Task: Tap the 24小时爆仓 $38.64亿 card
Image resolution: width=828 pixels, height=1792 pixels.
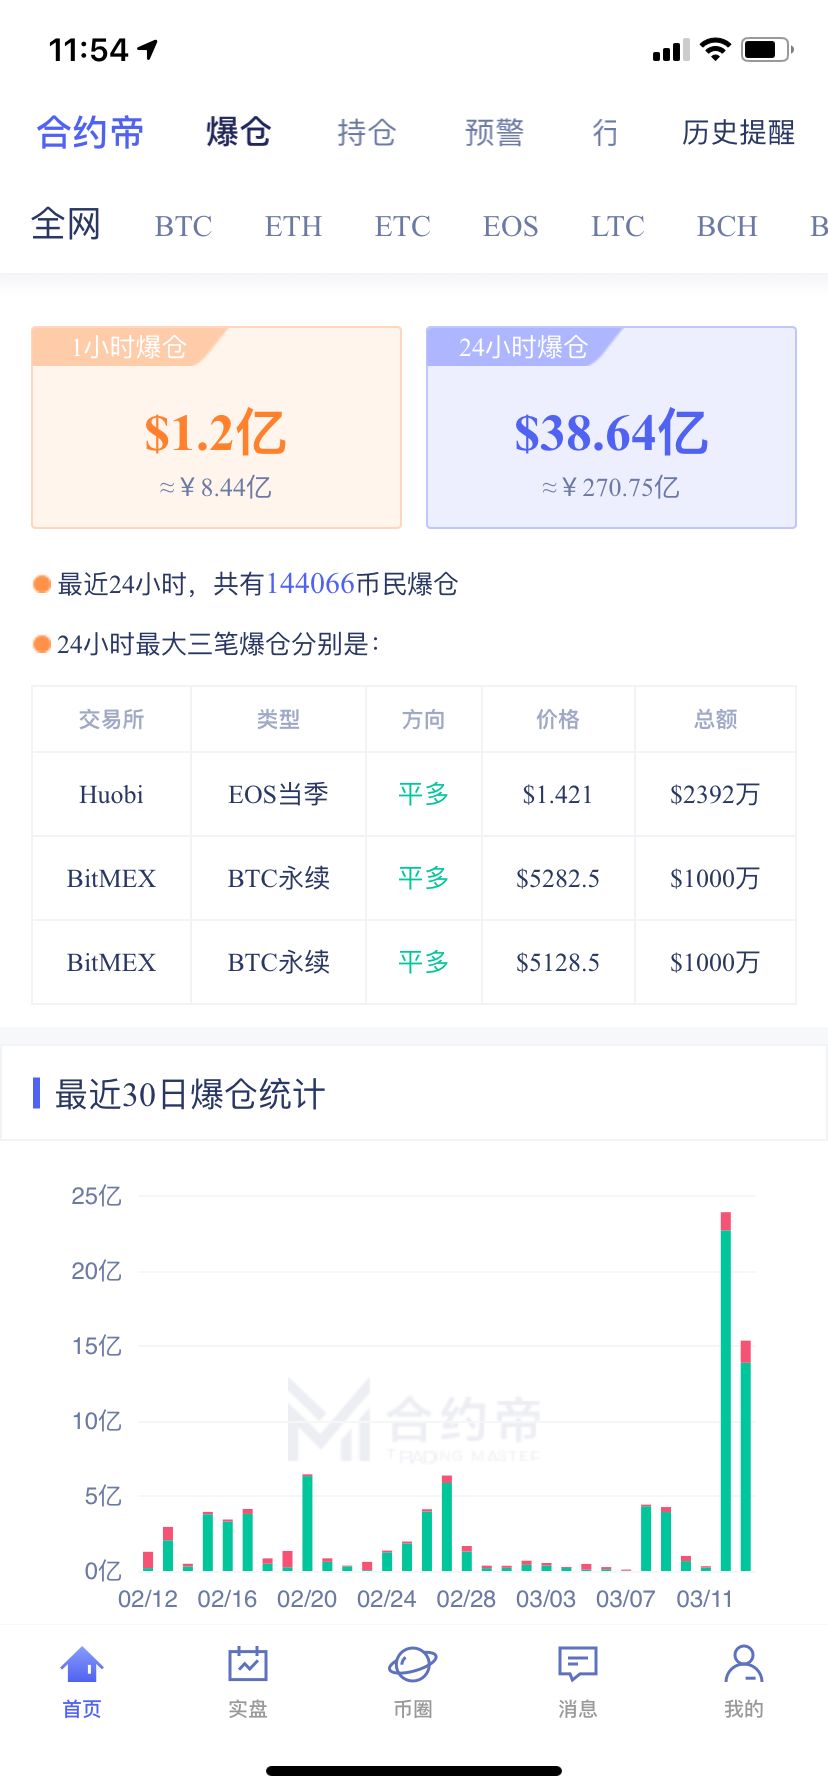Action: pos(611,428)
